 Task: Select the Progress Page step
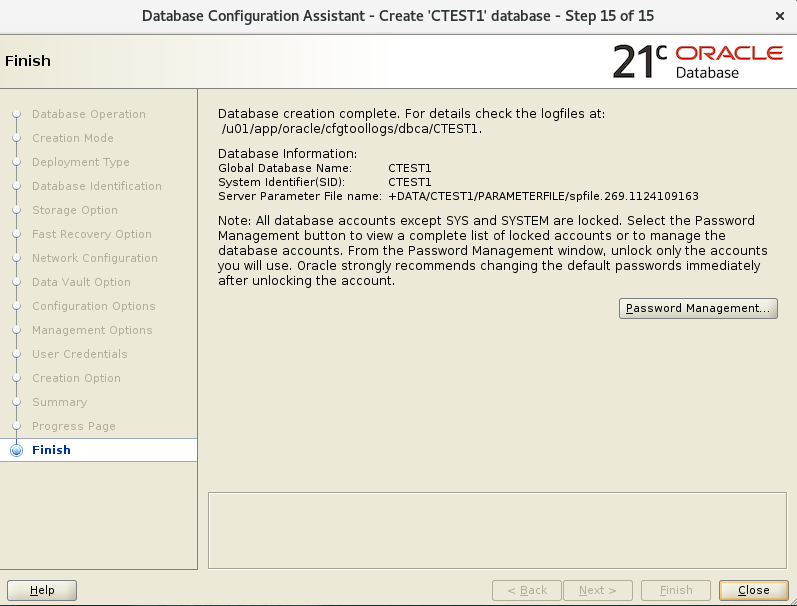(74, 426)
